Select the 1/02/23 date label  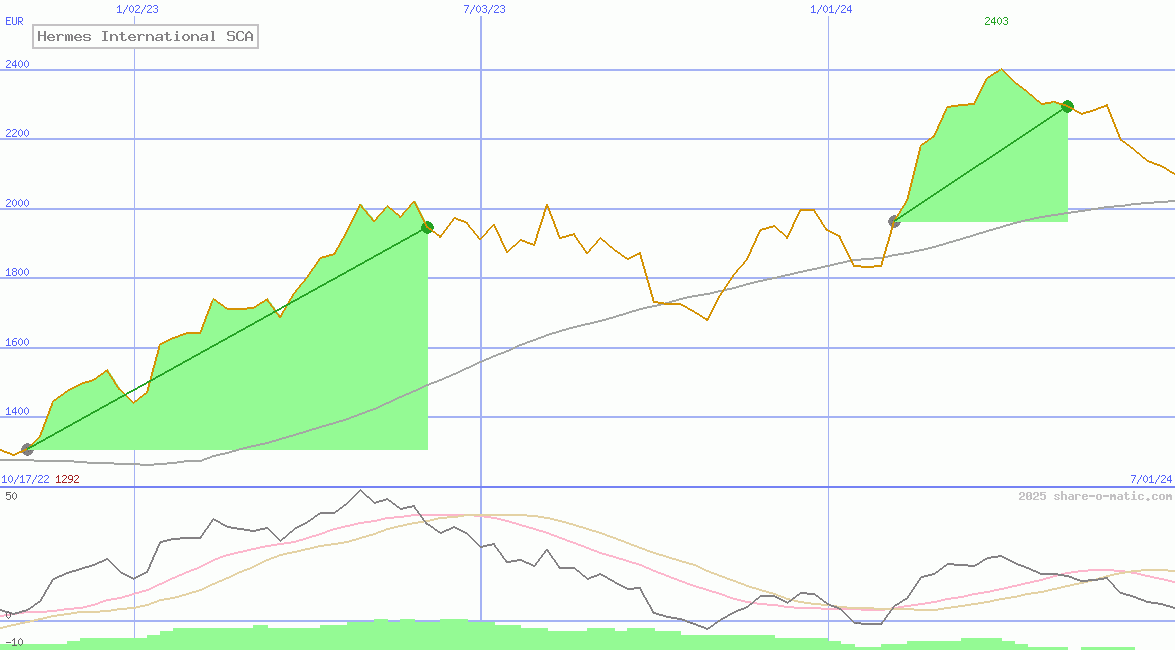tap(137, 9)
